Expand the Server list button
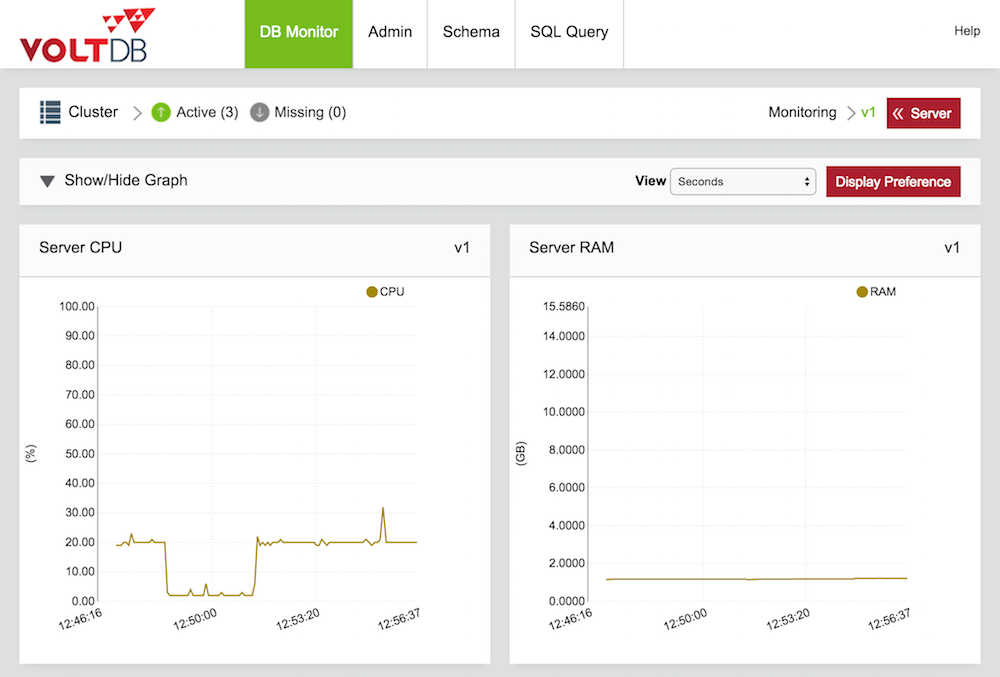 click(923, 113)
